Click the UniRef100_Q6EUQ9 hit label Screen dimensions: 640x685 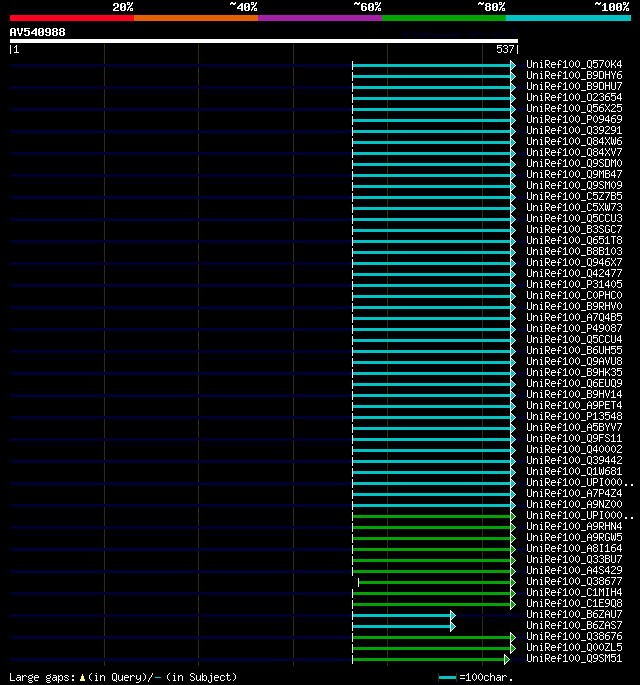coord(574,383)
